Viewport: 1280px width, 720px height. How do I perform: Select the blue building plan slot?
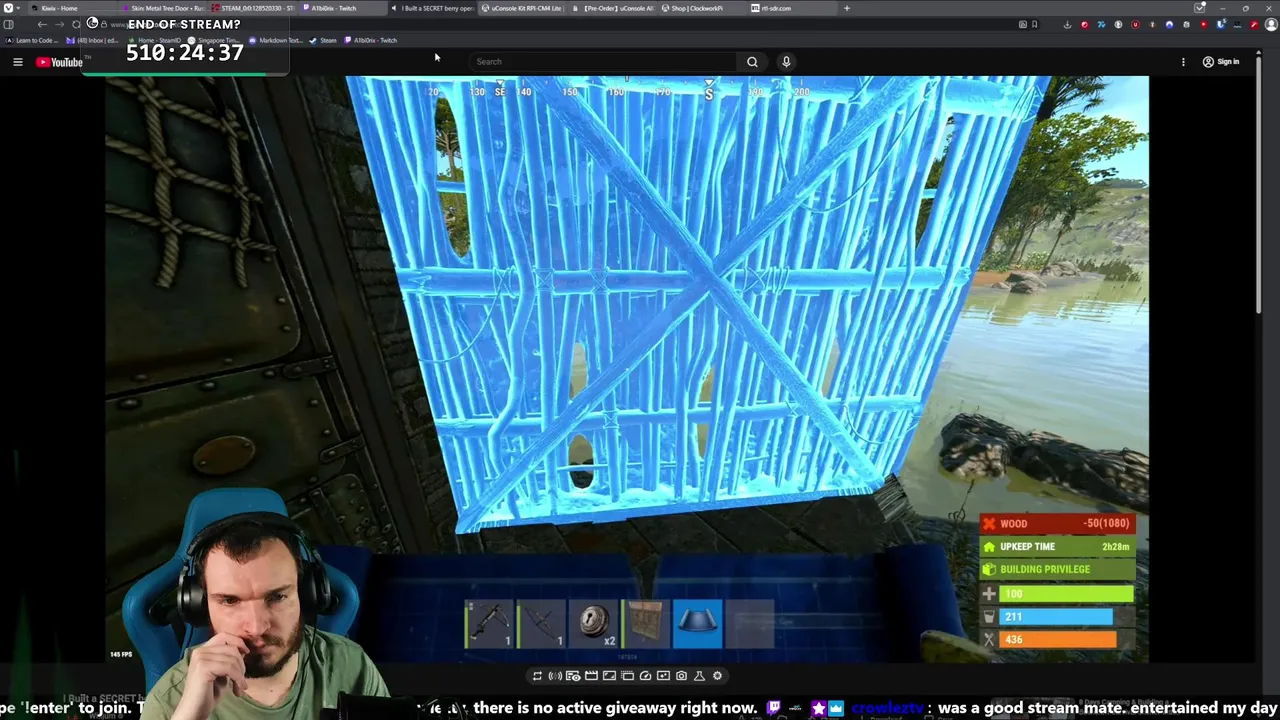697,623
